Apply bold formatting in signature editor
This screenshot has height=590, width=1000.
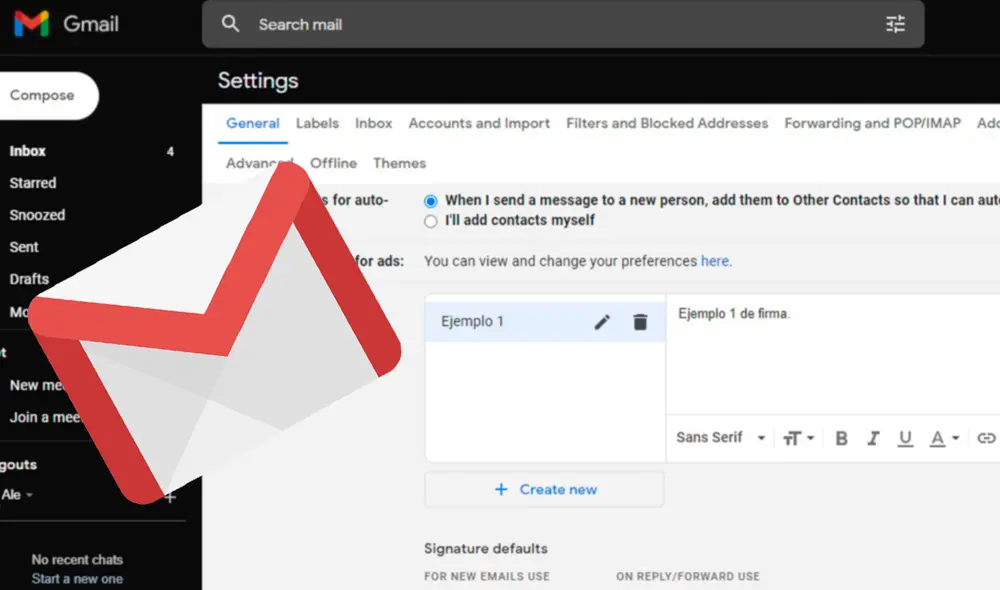[841, 438]
